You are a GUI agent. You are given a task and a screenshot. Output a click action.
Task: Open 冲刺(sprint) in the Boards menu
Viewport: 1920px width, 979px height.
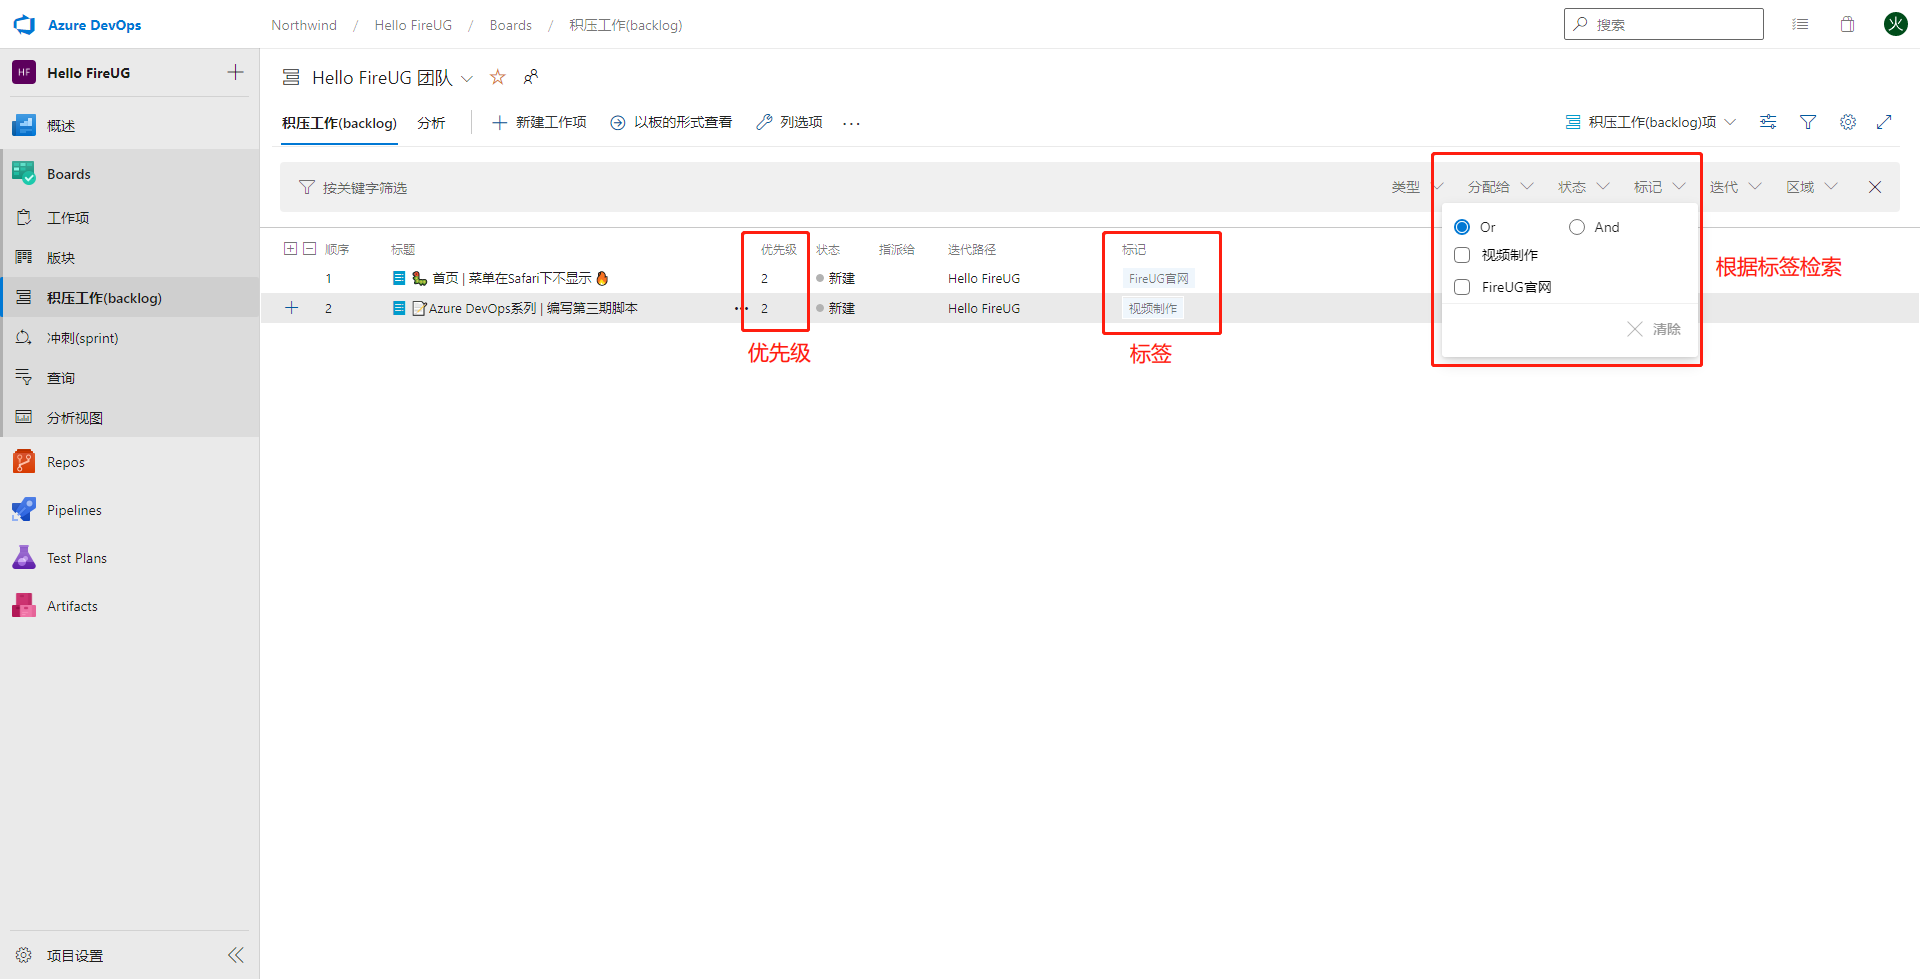[x=82, y=338]
